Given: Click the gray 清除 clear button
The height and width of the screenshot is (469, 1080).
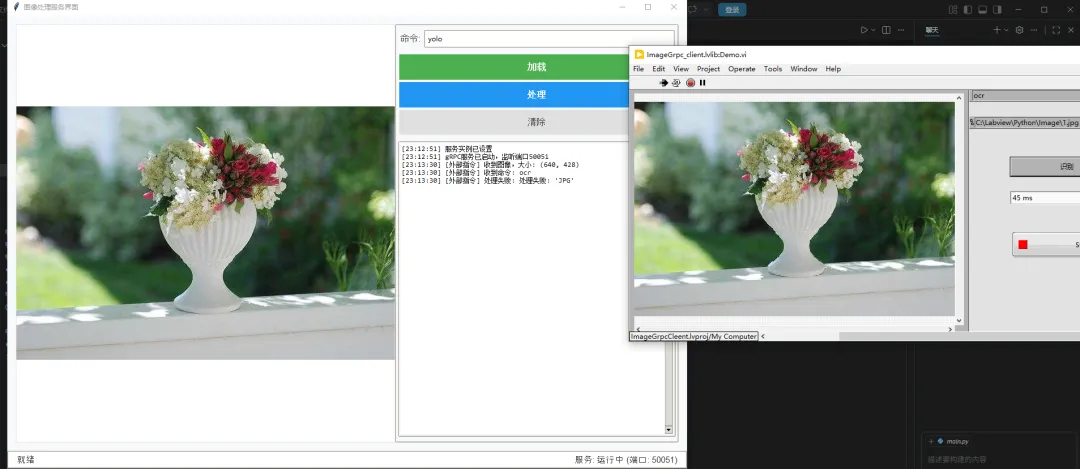Looking at the screenshot, I should click(x=514, y=122).
